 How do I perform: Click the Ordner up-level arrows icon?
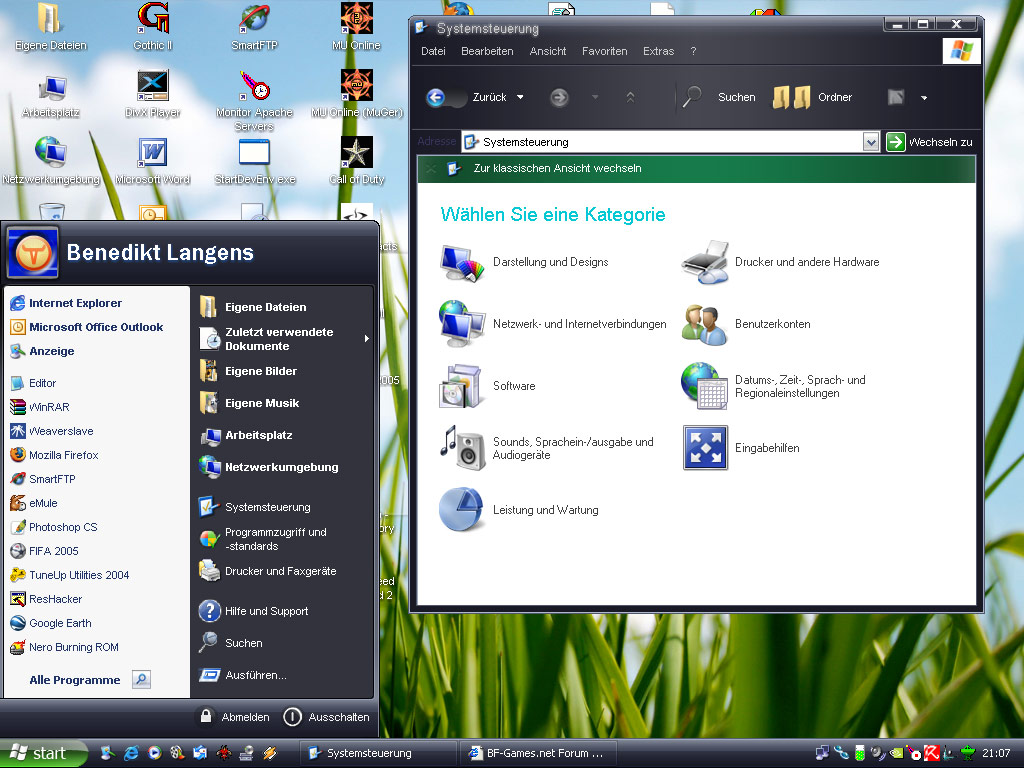tap(630, 97)
